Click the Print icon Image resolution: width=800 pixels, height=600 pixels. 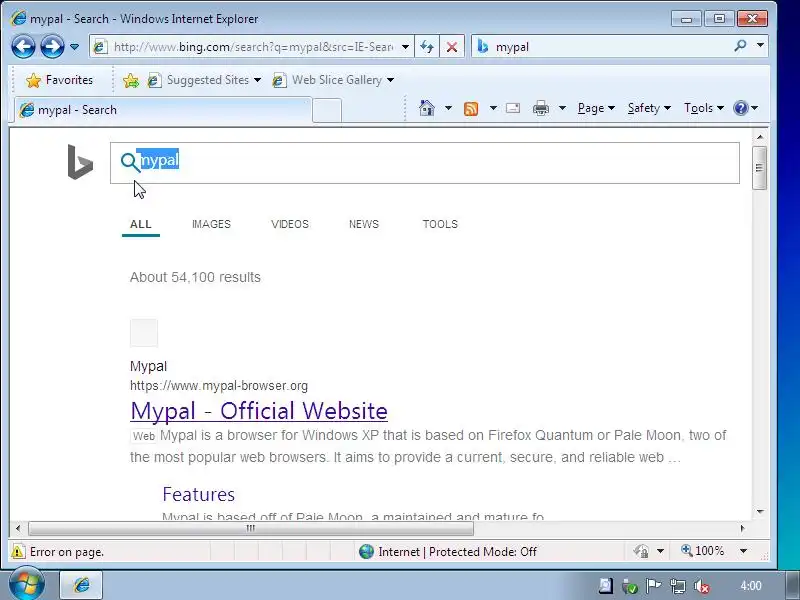point(541,108)
